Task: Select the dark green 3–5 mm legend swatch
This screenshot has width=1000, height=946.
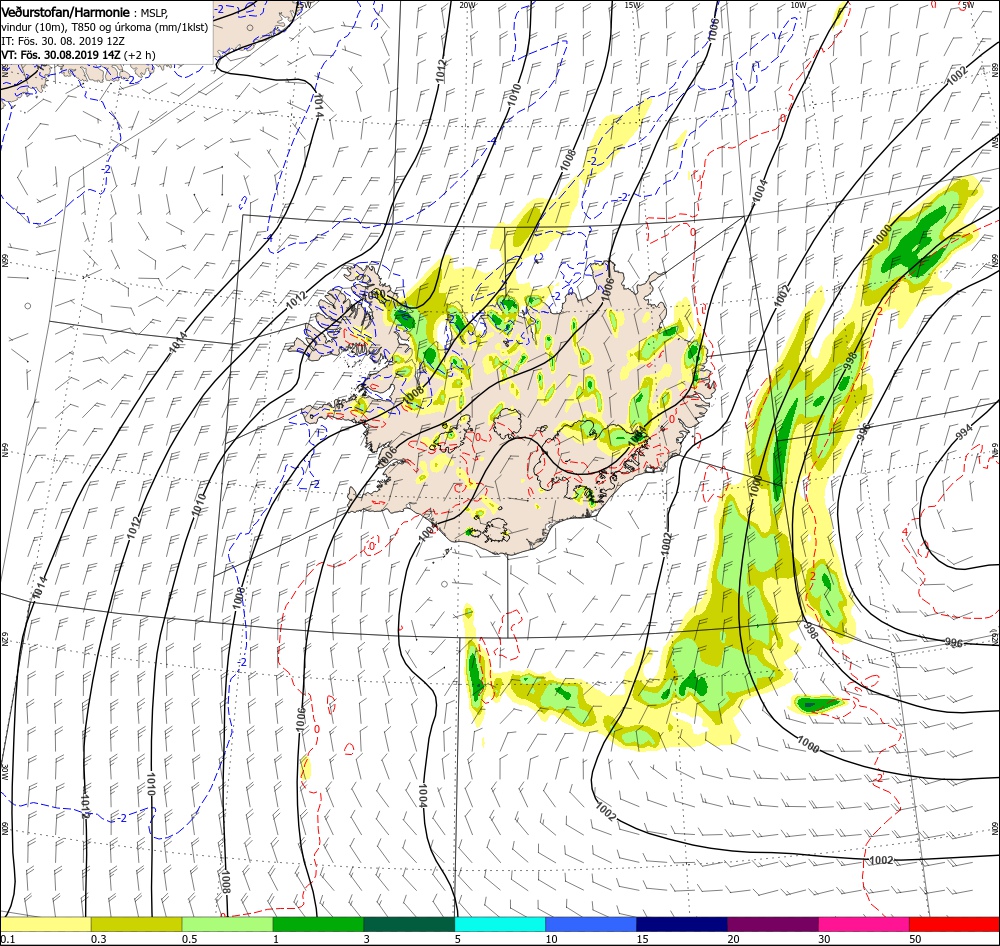Action: [x=409, y=924]
